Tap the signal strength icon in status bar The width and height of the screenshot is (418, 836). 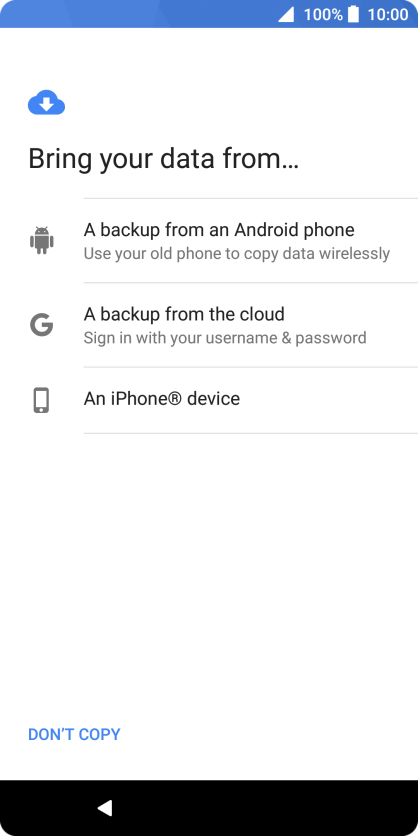pos(286,14)
